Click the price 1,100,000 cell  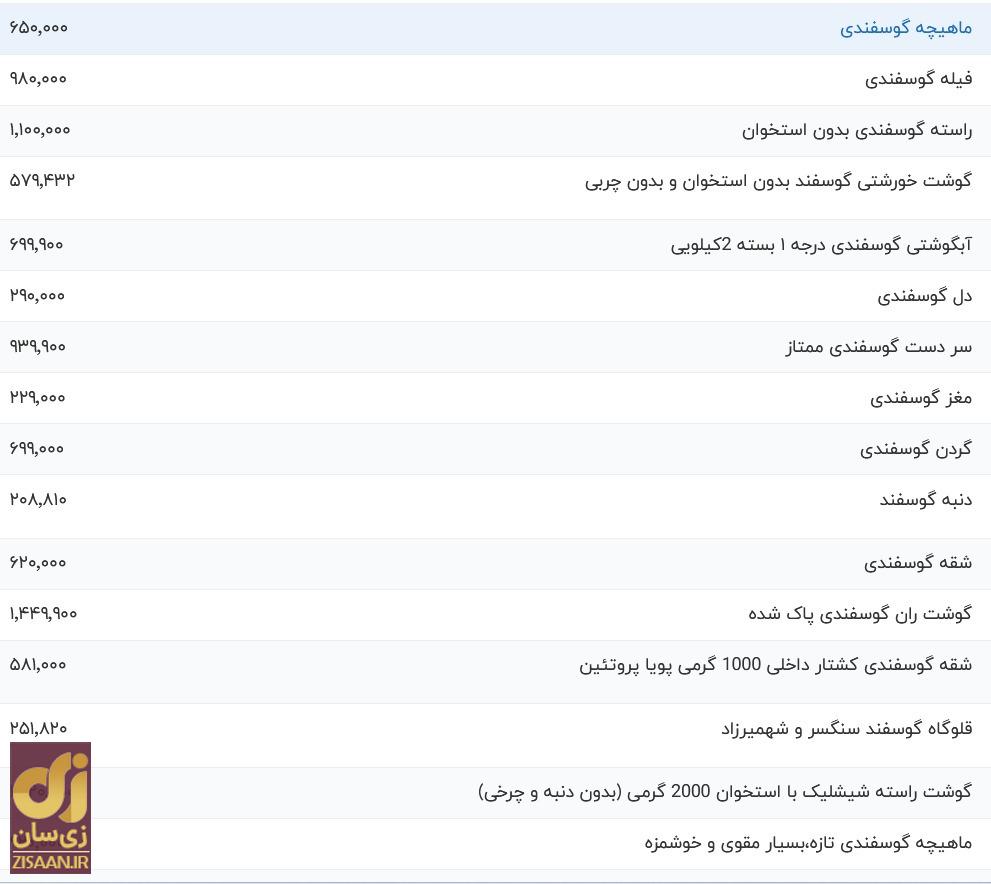(42, 129)
